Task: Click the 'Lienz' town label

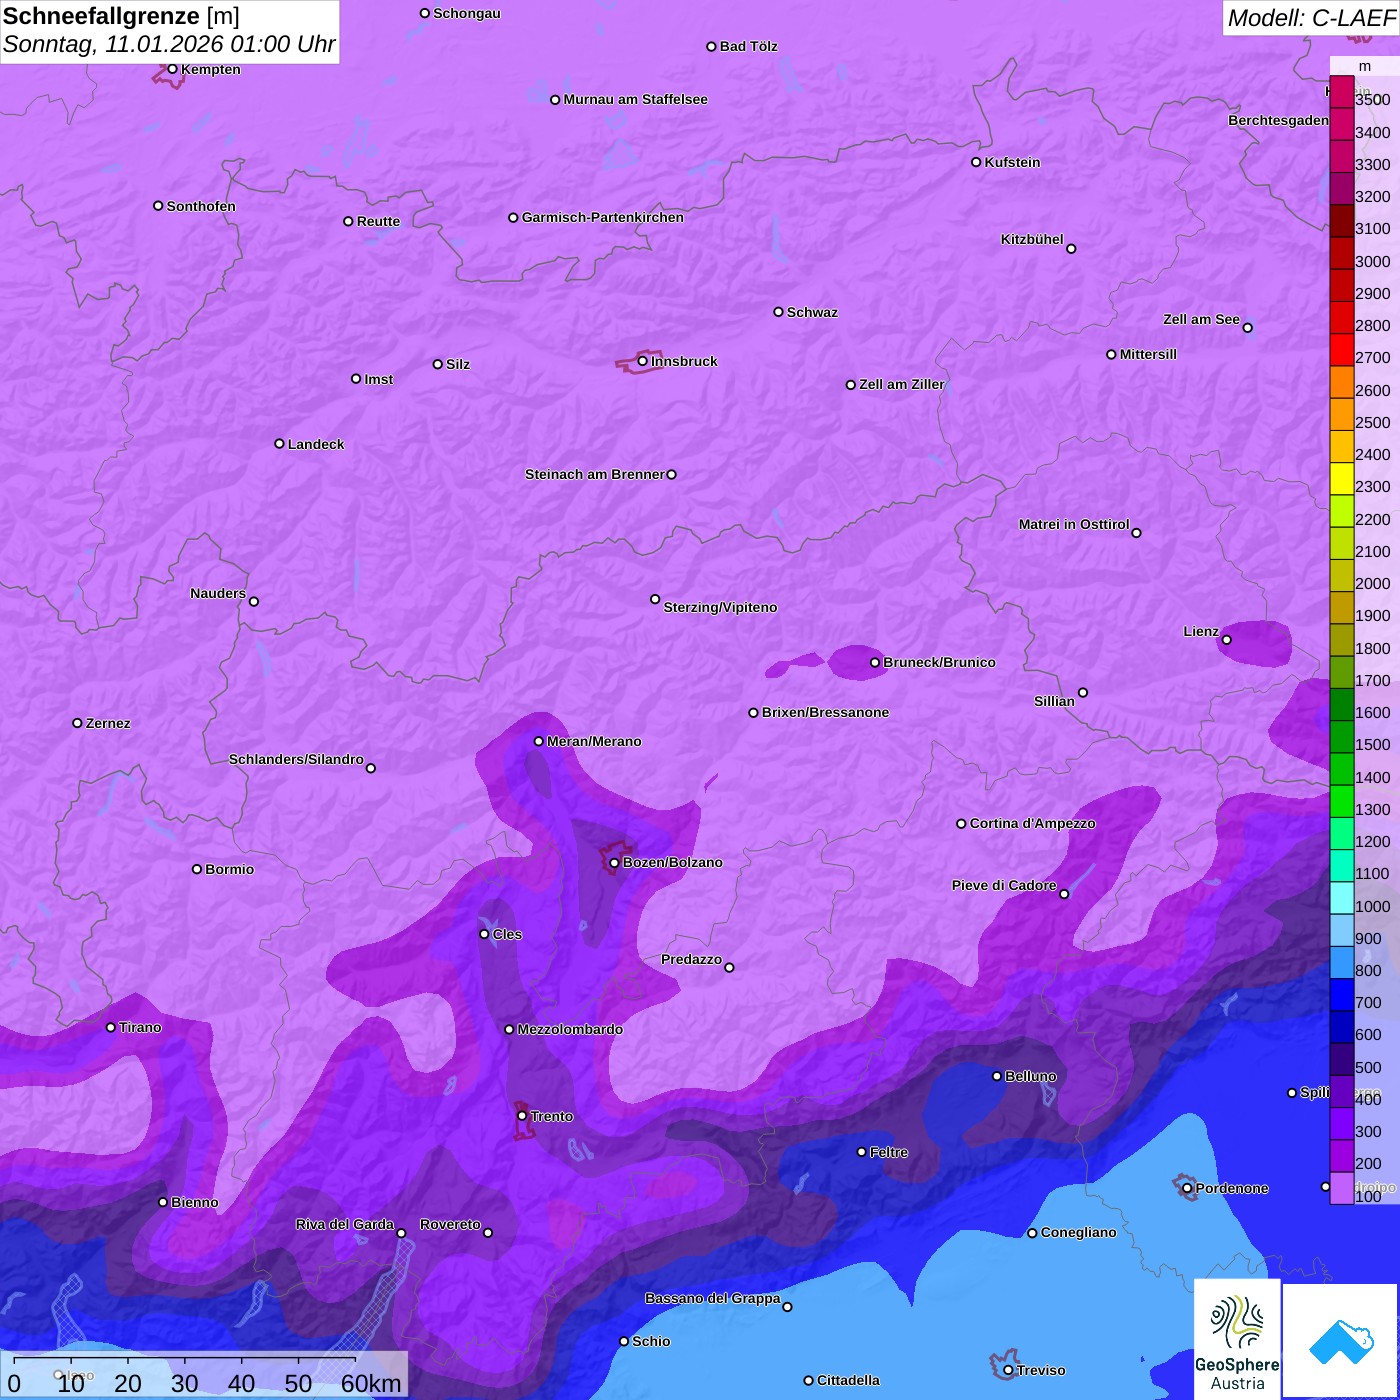Action: 1201,631
